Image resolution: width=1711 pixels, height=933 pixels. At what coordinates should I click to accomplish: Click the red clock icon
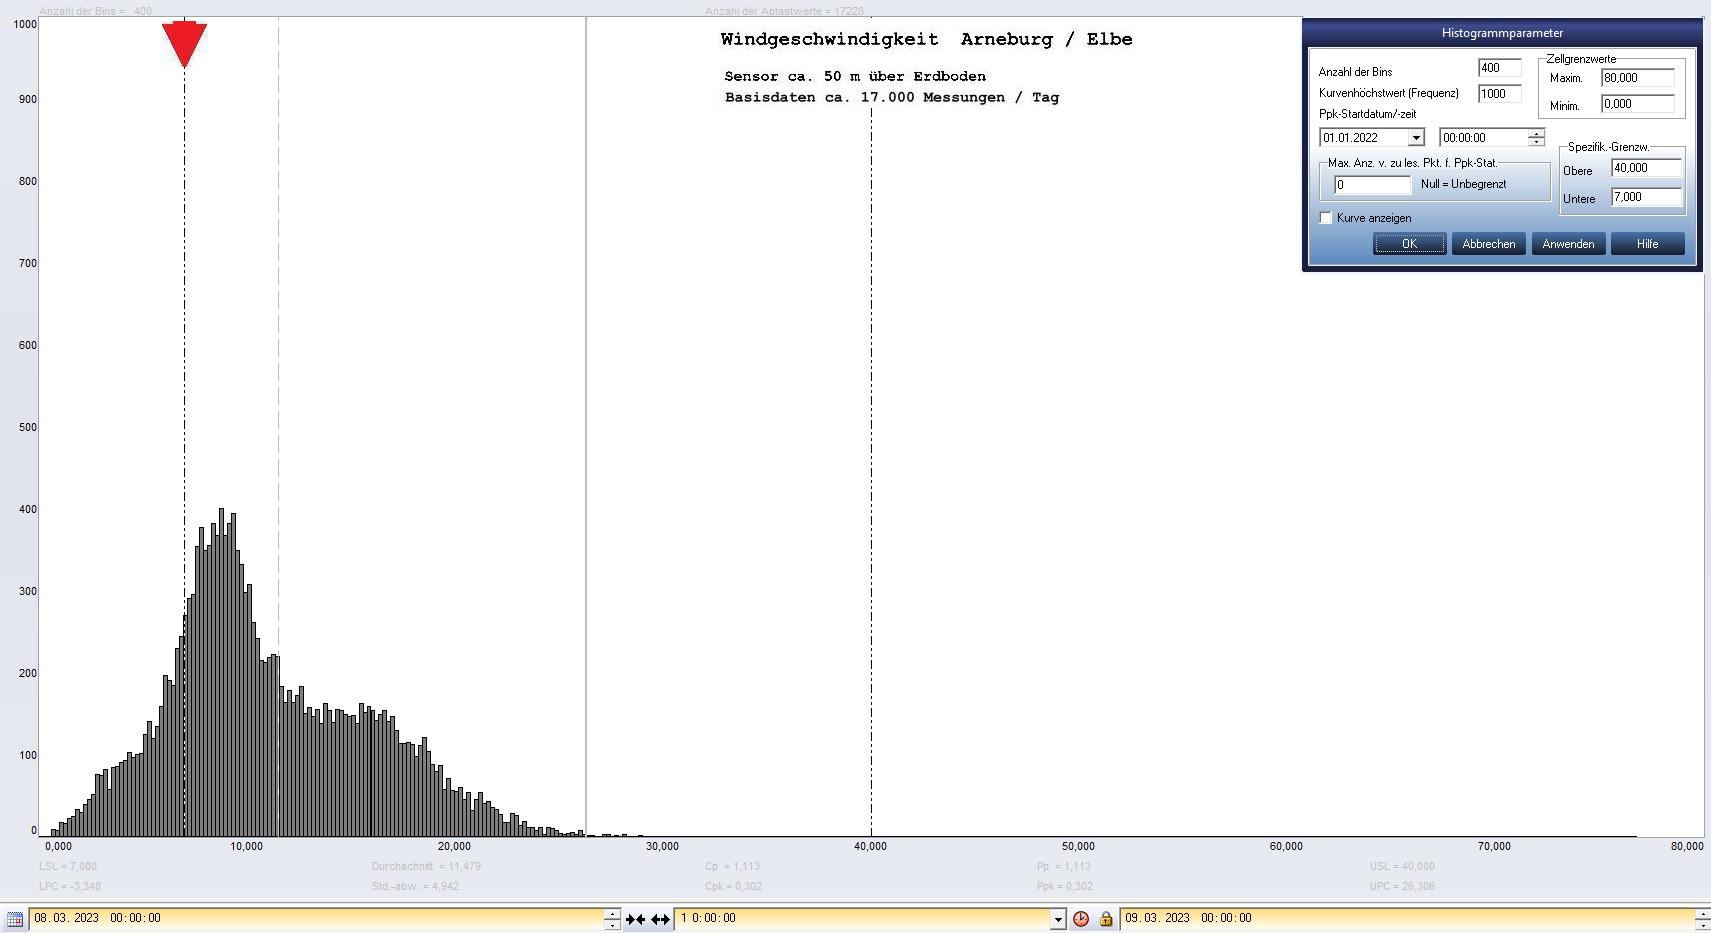point(1081,919)
